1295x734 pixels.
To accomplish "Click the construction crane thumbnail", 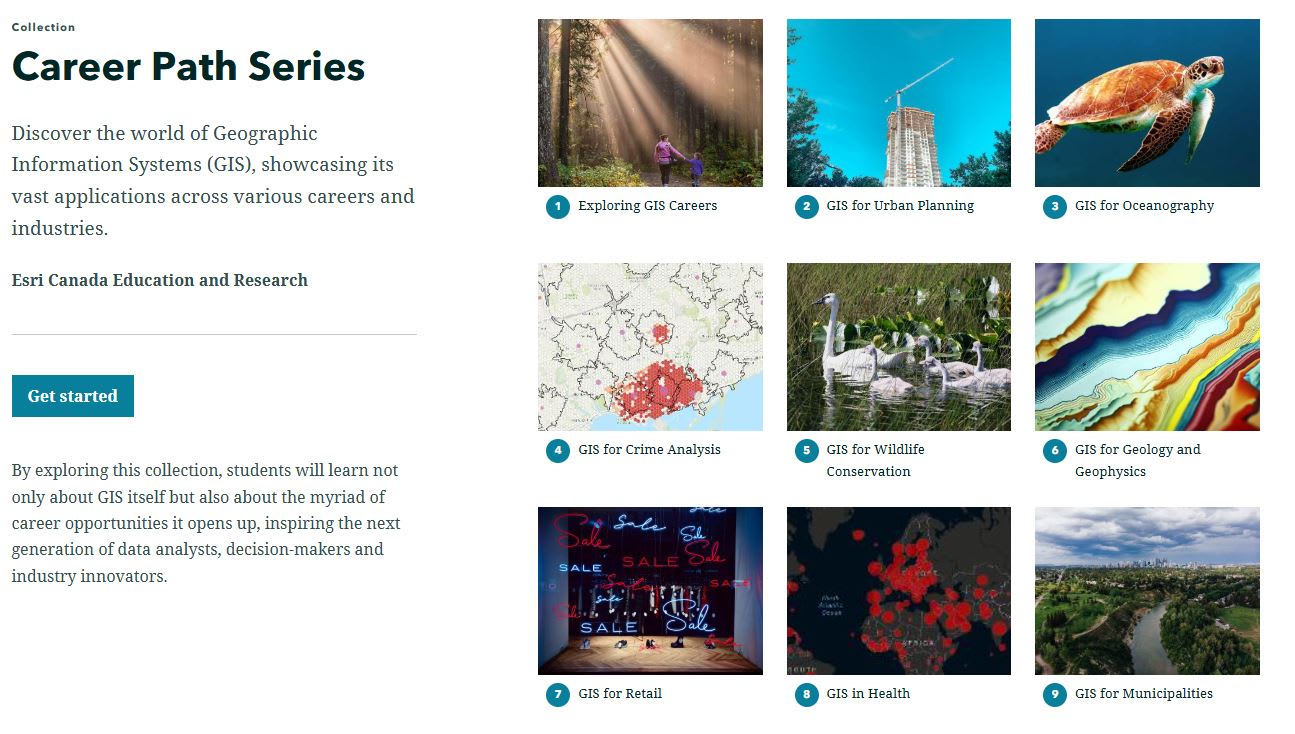I will (898, 102).
